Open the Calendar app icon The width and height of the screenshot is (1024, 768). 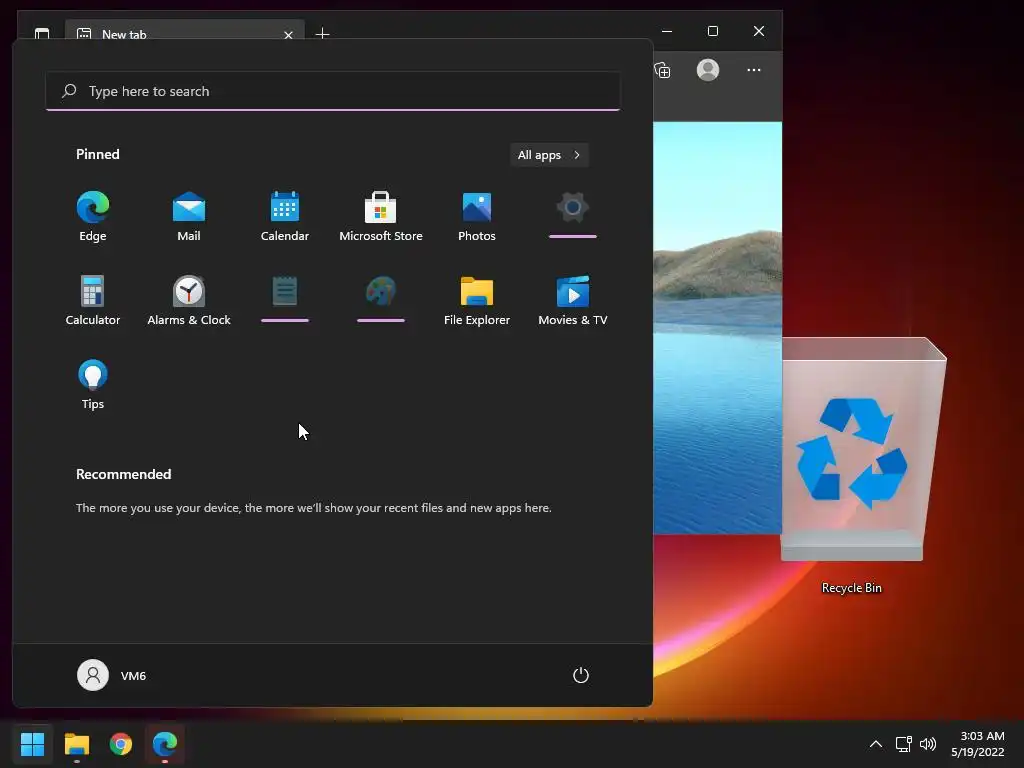(x=285, y=217)
